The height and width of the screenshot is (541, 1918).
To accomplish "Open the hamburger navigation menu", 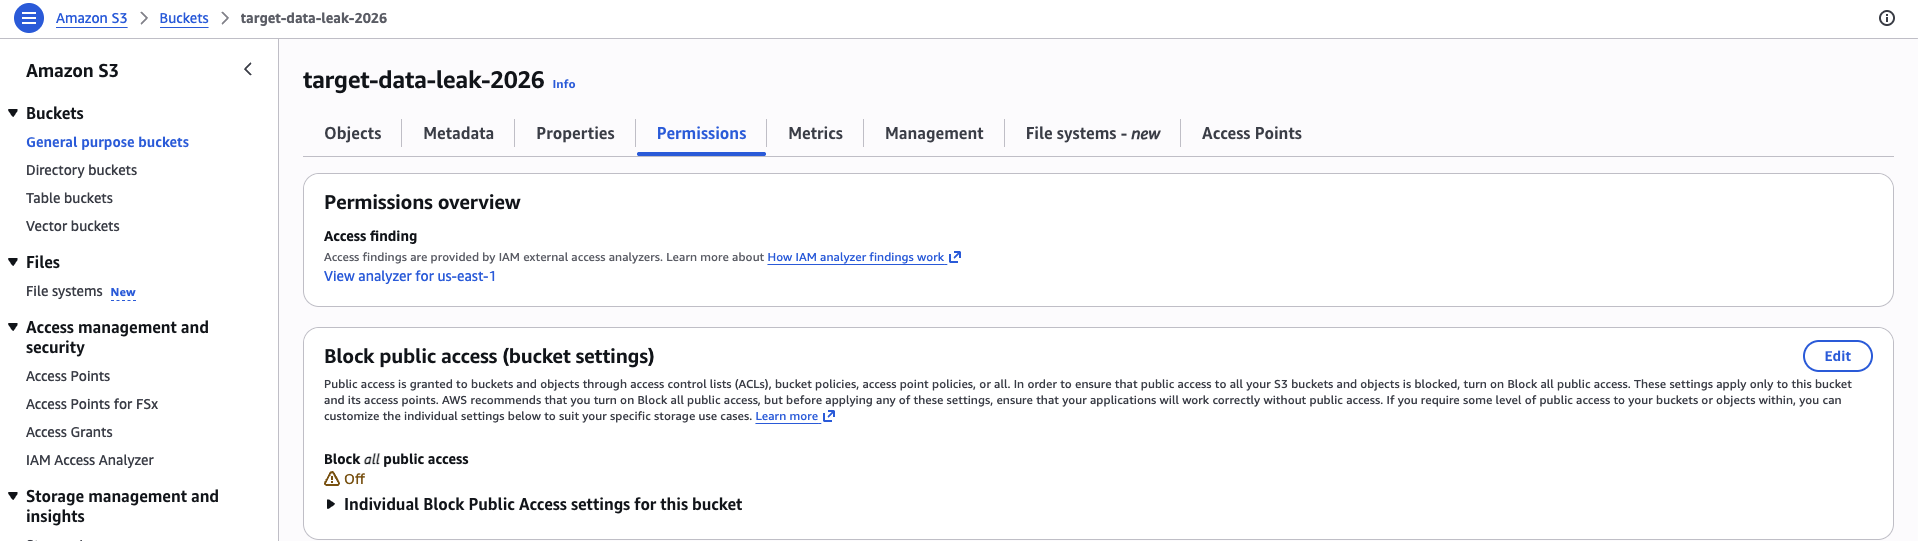I will coord(29,18).
